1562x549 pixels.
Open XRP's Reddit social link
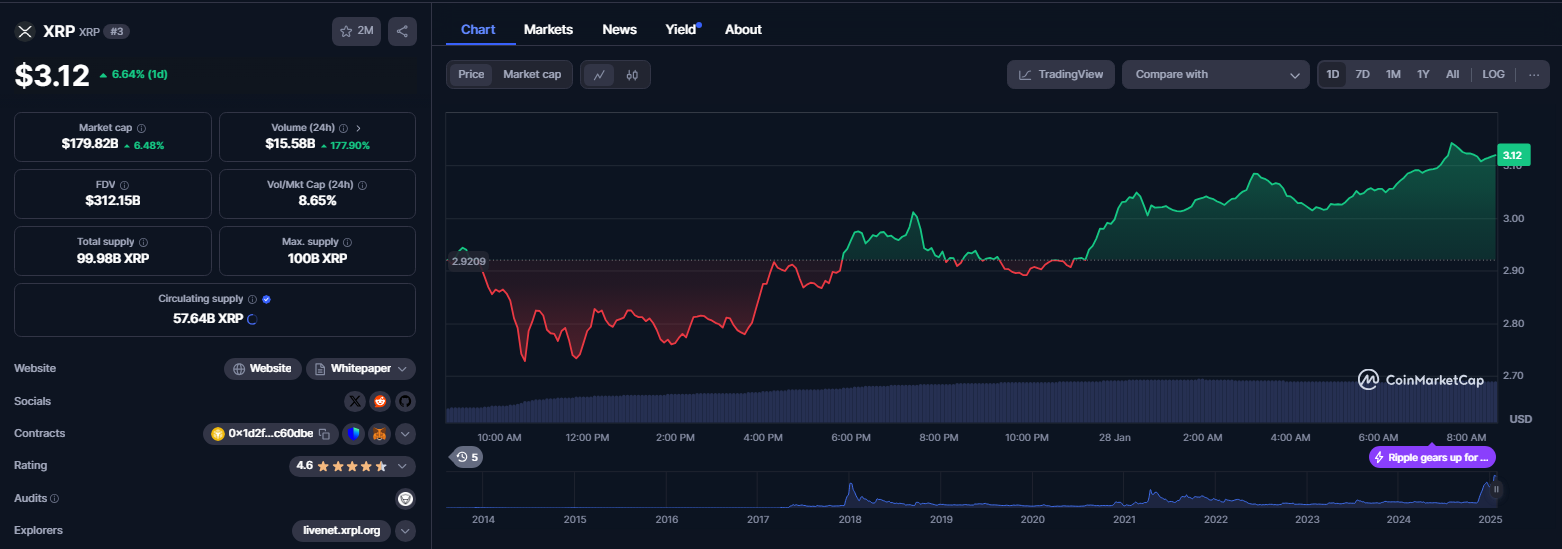coord(380,401)
